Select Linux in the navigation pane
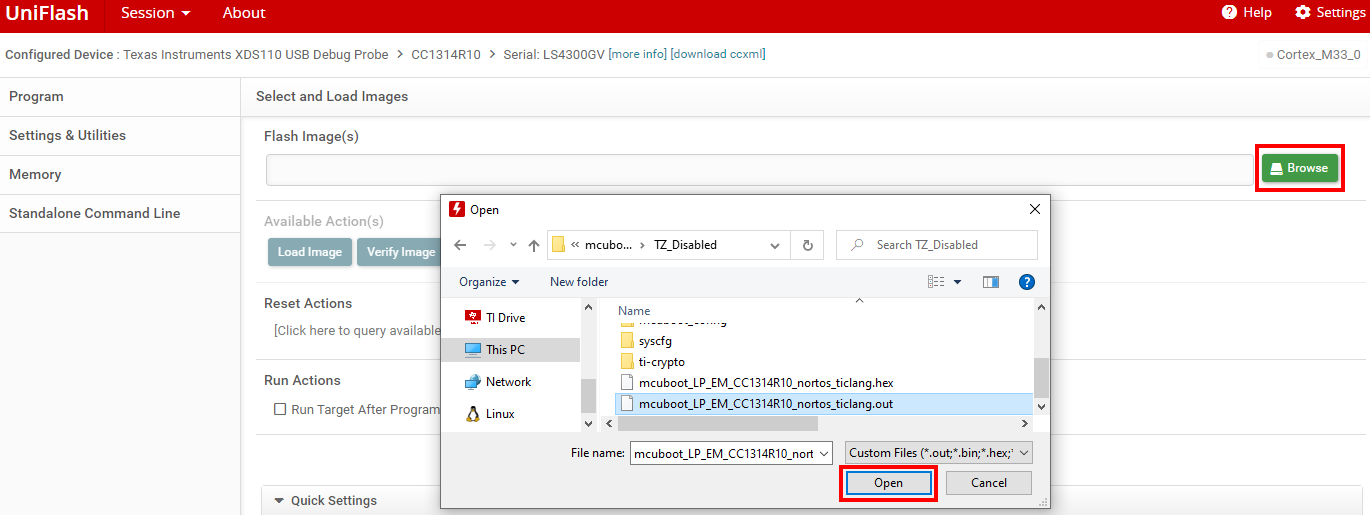Viewport: 1370px width, 515px height. (x=499, y=414)
